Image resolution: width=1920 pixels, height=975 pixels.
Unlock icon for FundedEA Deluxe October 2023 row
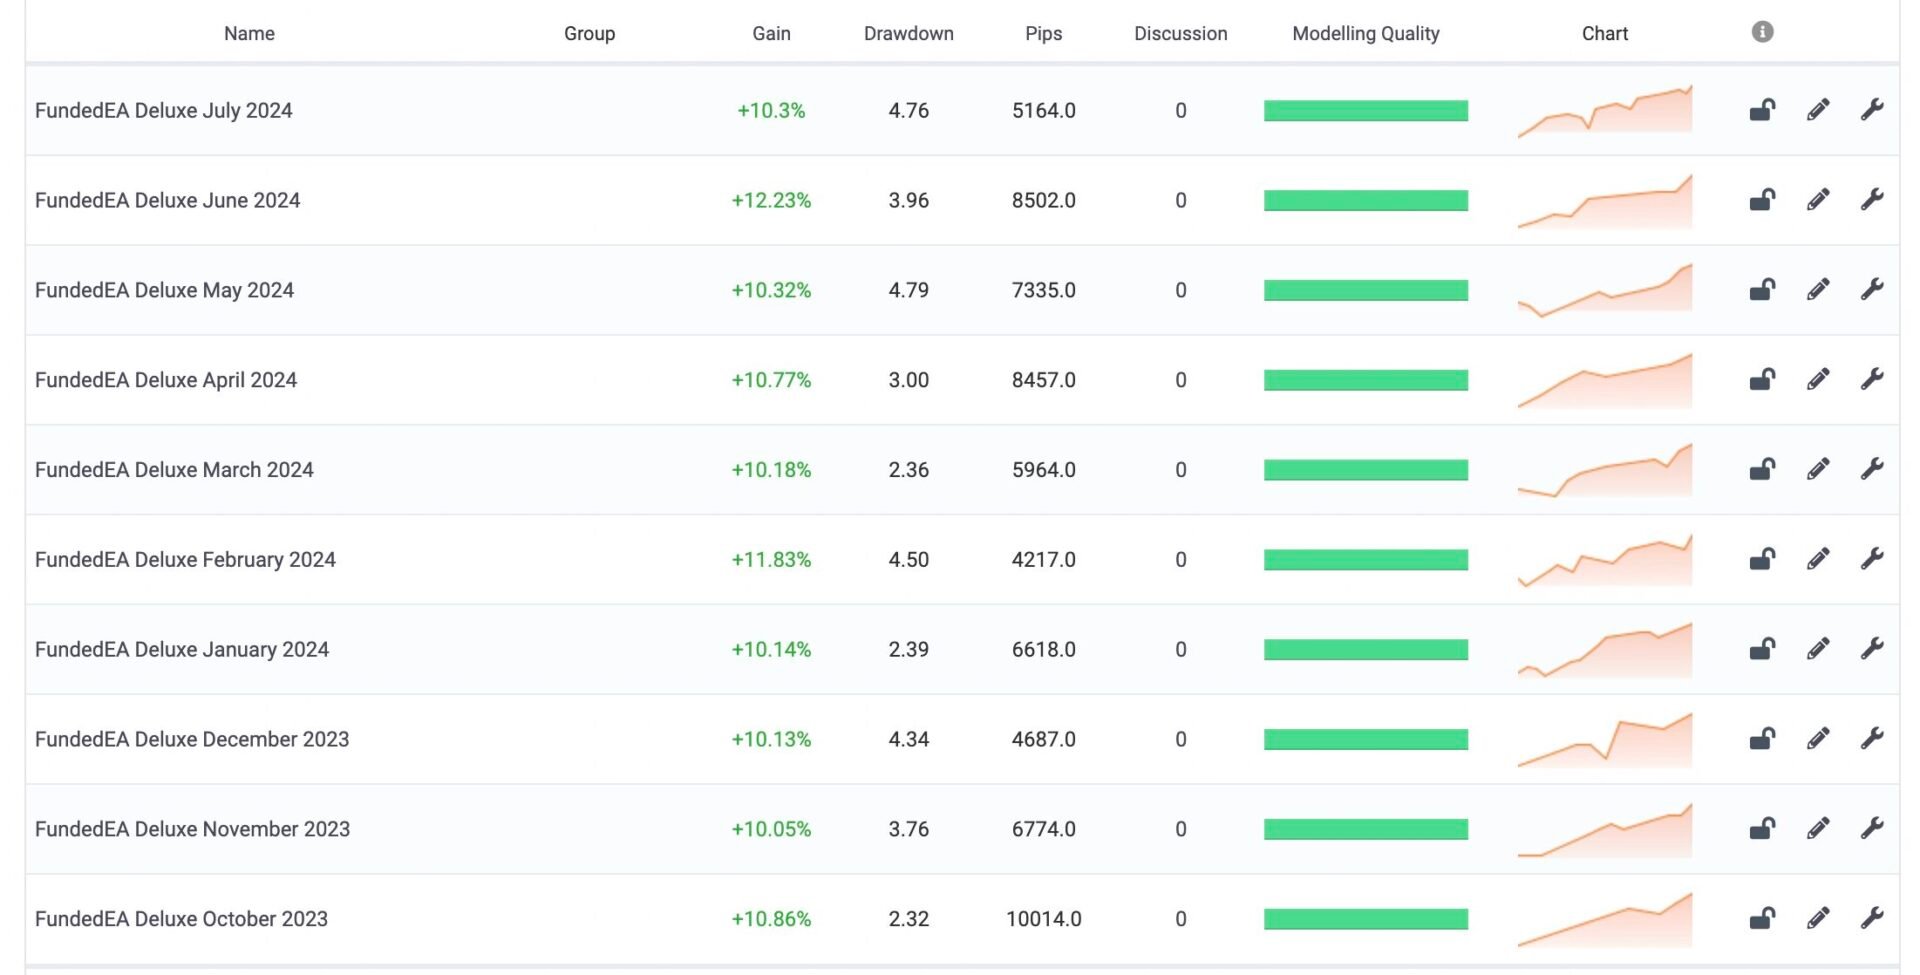(1762, 918)
